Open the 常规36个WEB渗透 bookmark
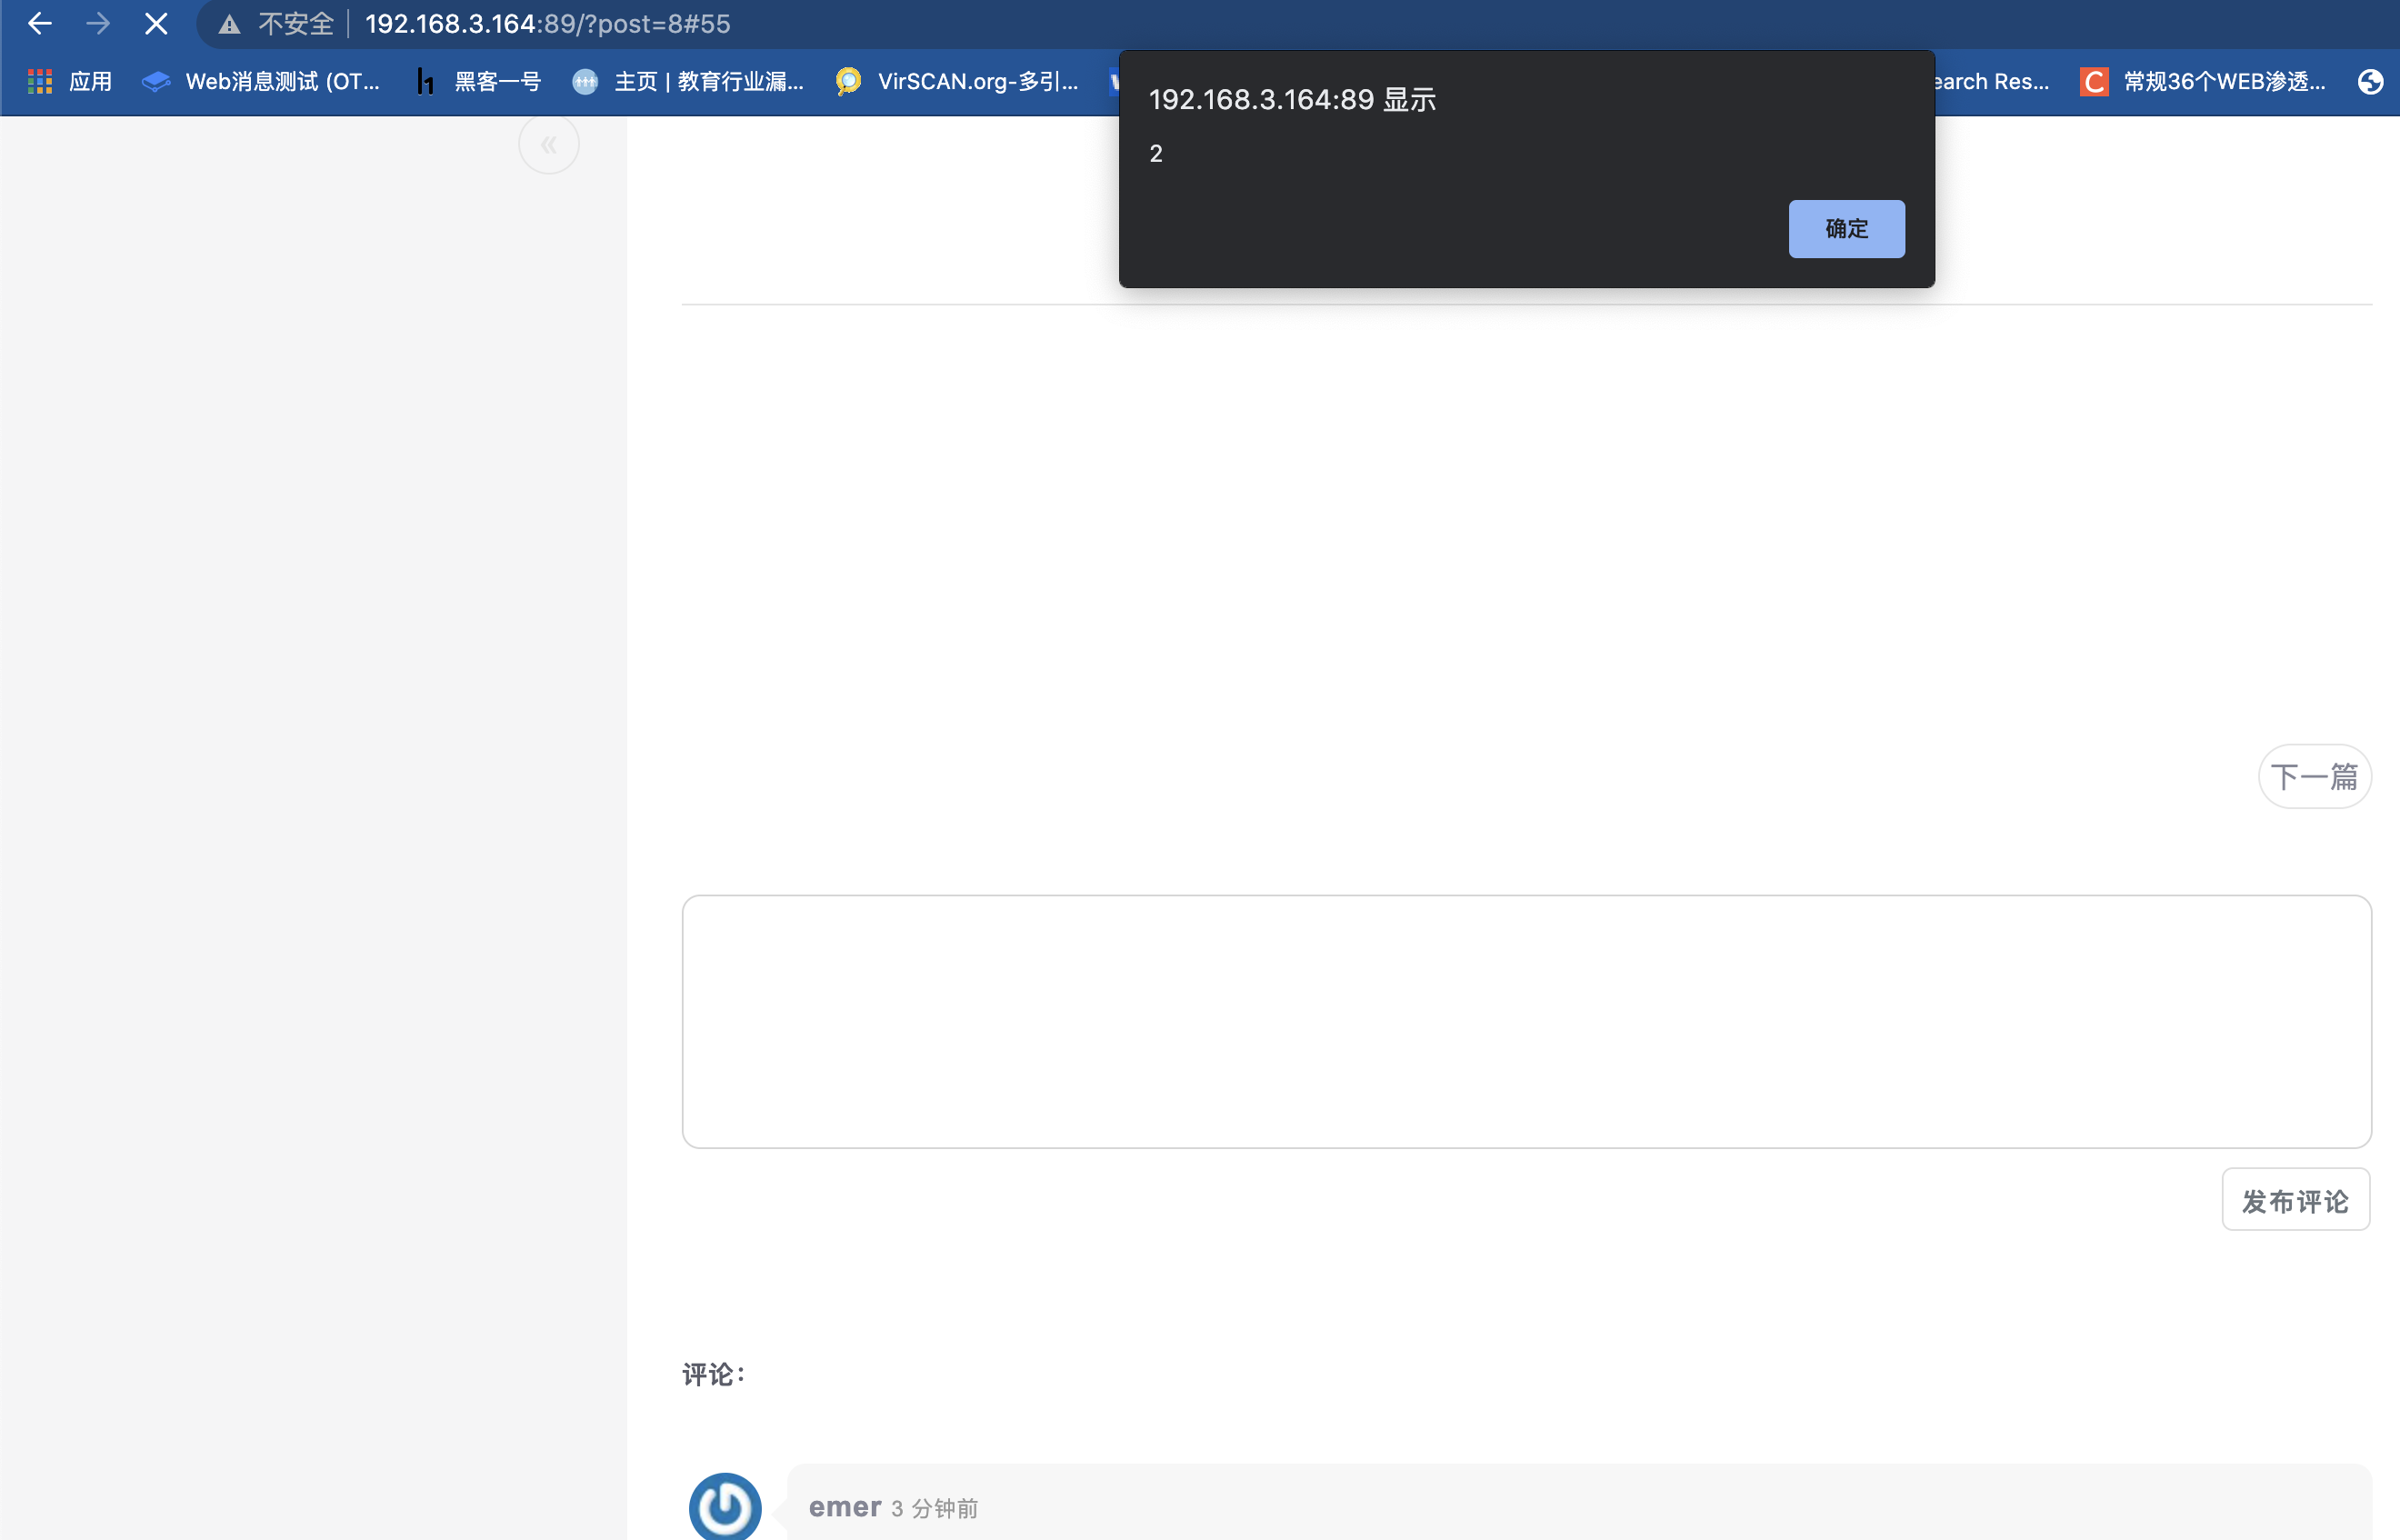The height and width of the screenshot is (1540, 2400). tap(2204, 82)
